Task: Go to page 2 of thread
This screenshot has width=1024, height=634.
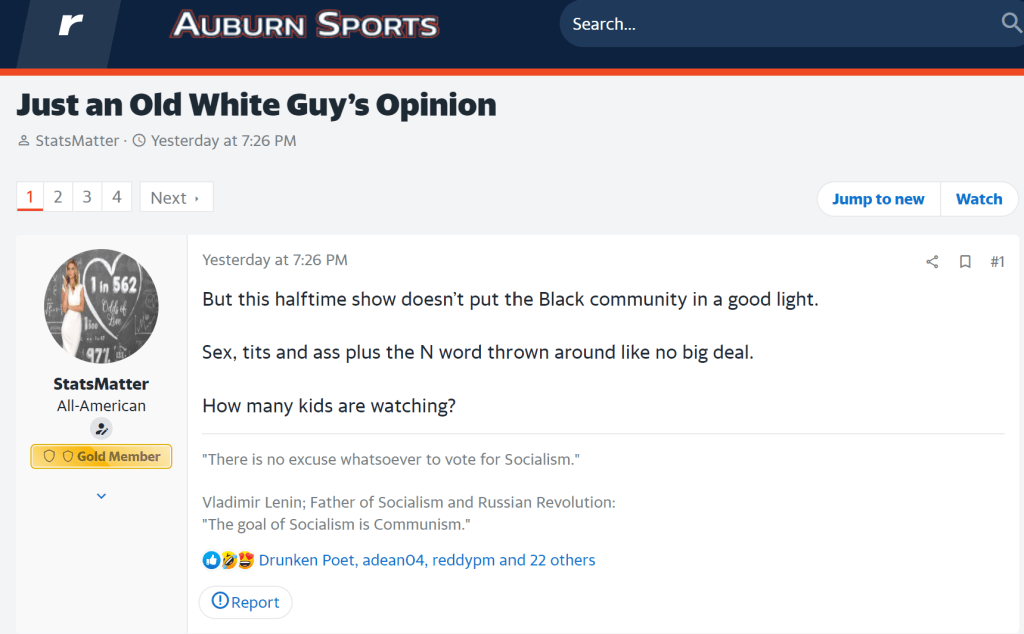Action: 58,197
